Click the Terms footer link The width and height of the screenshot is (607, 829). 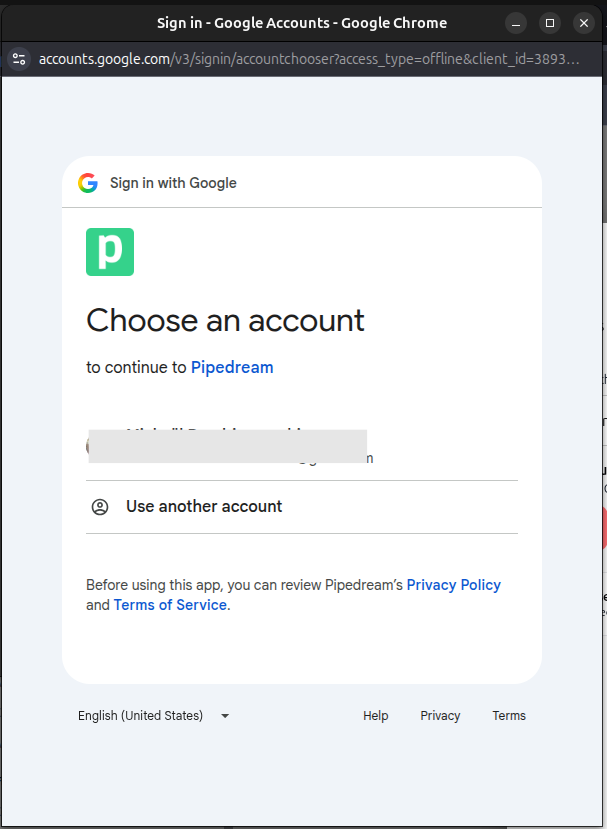pyautogui.click(x=509, y=715)
